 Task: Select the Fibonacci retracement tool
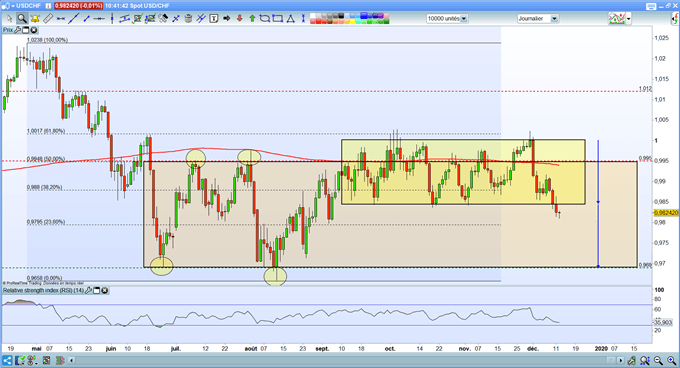click(x=137, y=19)
